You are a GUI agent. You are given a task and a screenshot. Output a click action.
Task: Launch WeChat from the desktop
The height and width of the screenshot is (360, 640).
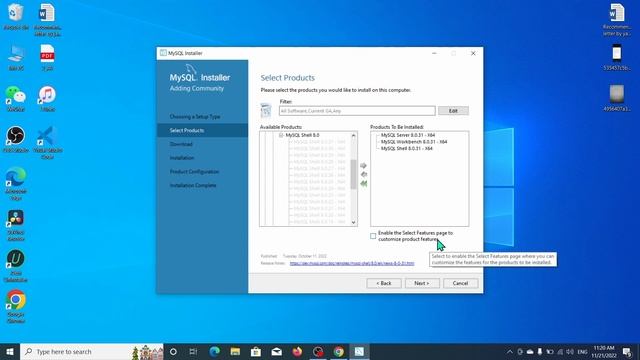[16, 98]
